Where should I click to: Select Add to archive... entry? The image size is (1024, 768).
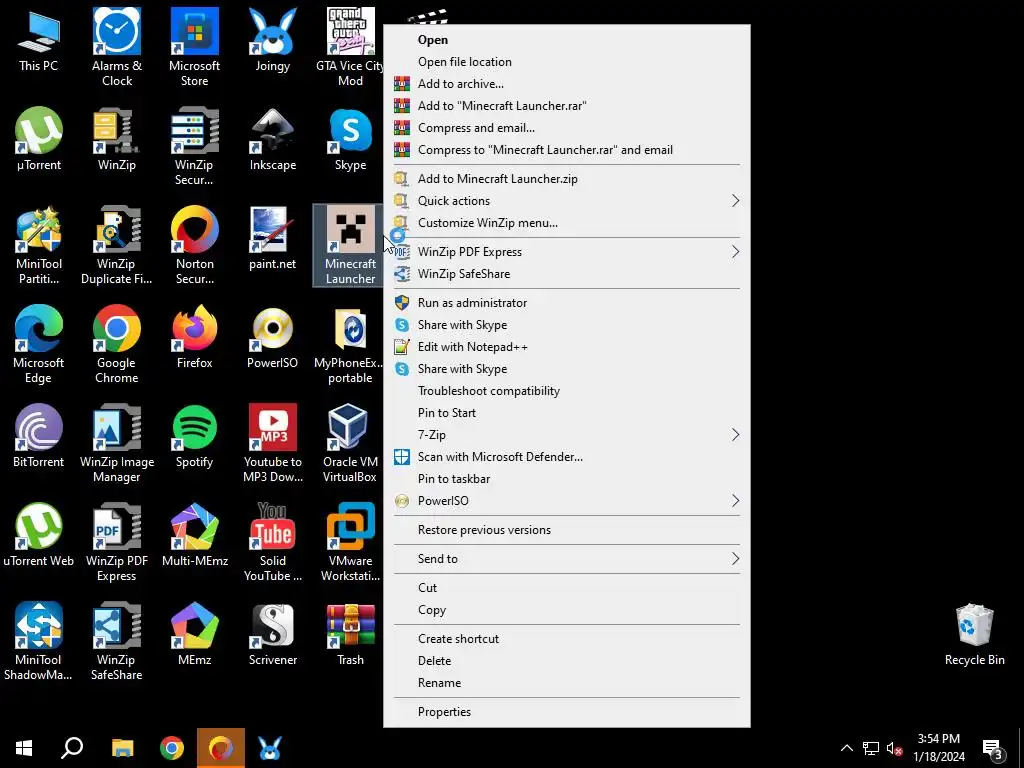click(x=567, y=84)
